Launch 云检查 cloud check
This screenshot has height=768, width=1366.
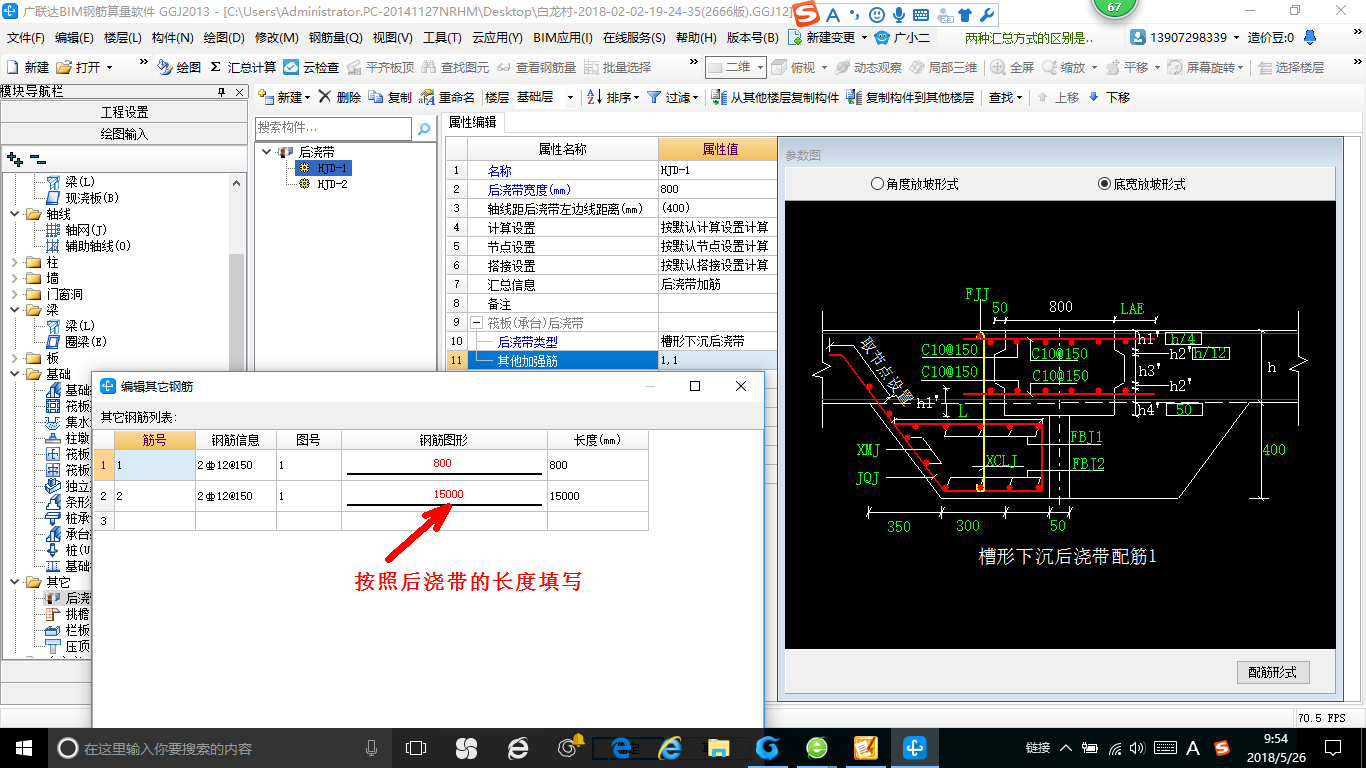point(311,67)
